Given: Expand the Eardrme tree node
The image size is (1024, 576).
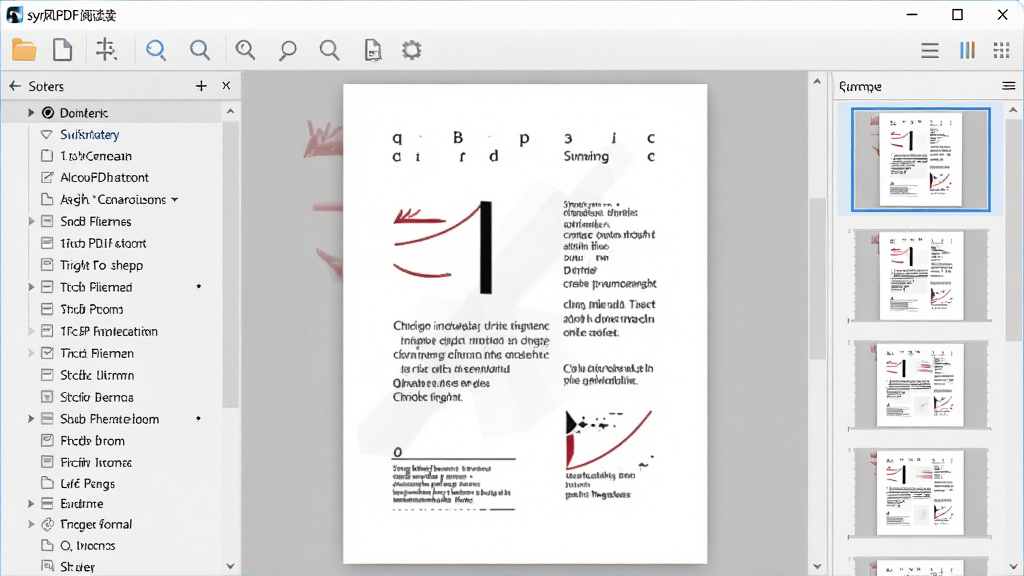Looking at the screenshot, I should 31,504.
